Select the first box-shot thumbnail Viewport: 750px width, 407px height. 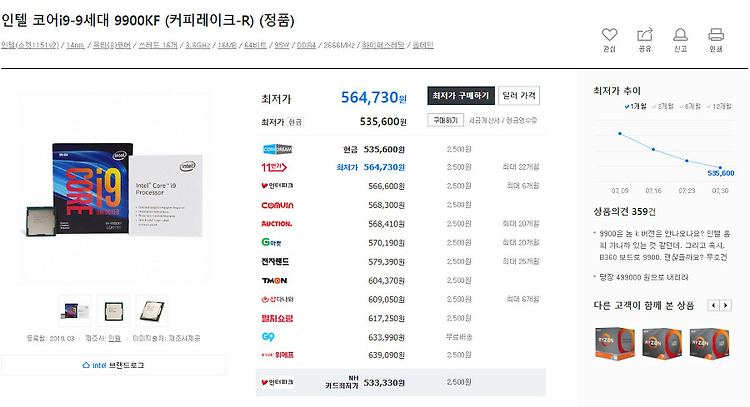(x=75, y=311)
